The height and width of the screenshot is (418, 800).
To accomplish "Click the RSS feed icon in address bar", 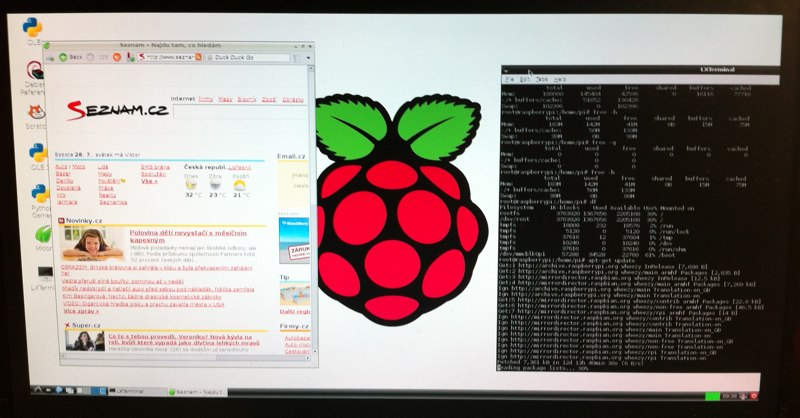I will (198, 57).
